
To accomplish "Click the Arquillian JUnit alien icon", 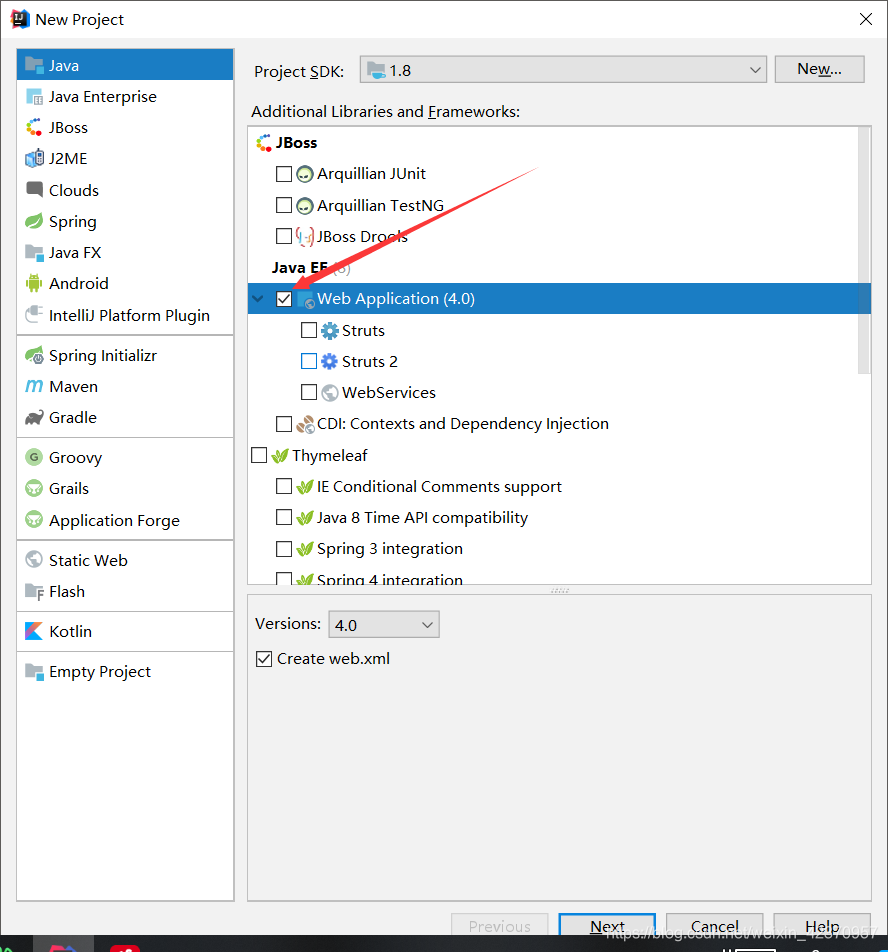I will (305, 174).
